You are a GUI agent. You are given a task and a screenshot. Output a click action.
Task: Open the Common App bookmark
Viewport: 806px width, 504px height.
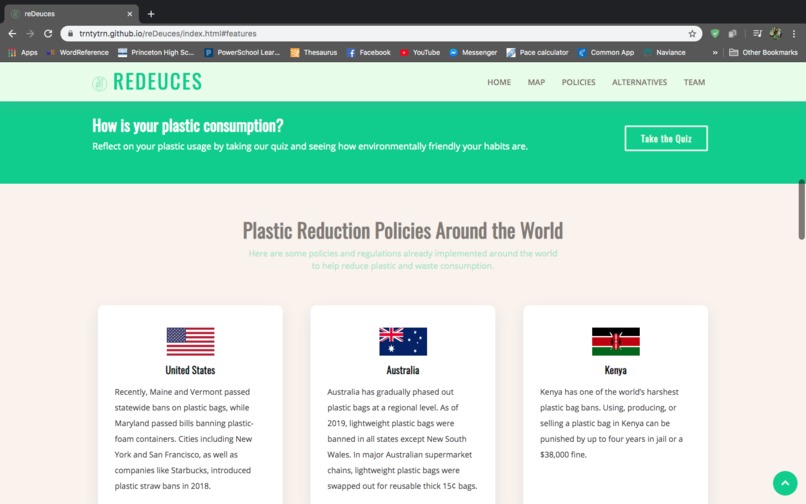[606, 52]
